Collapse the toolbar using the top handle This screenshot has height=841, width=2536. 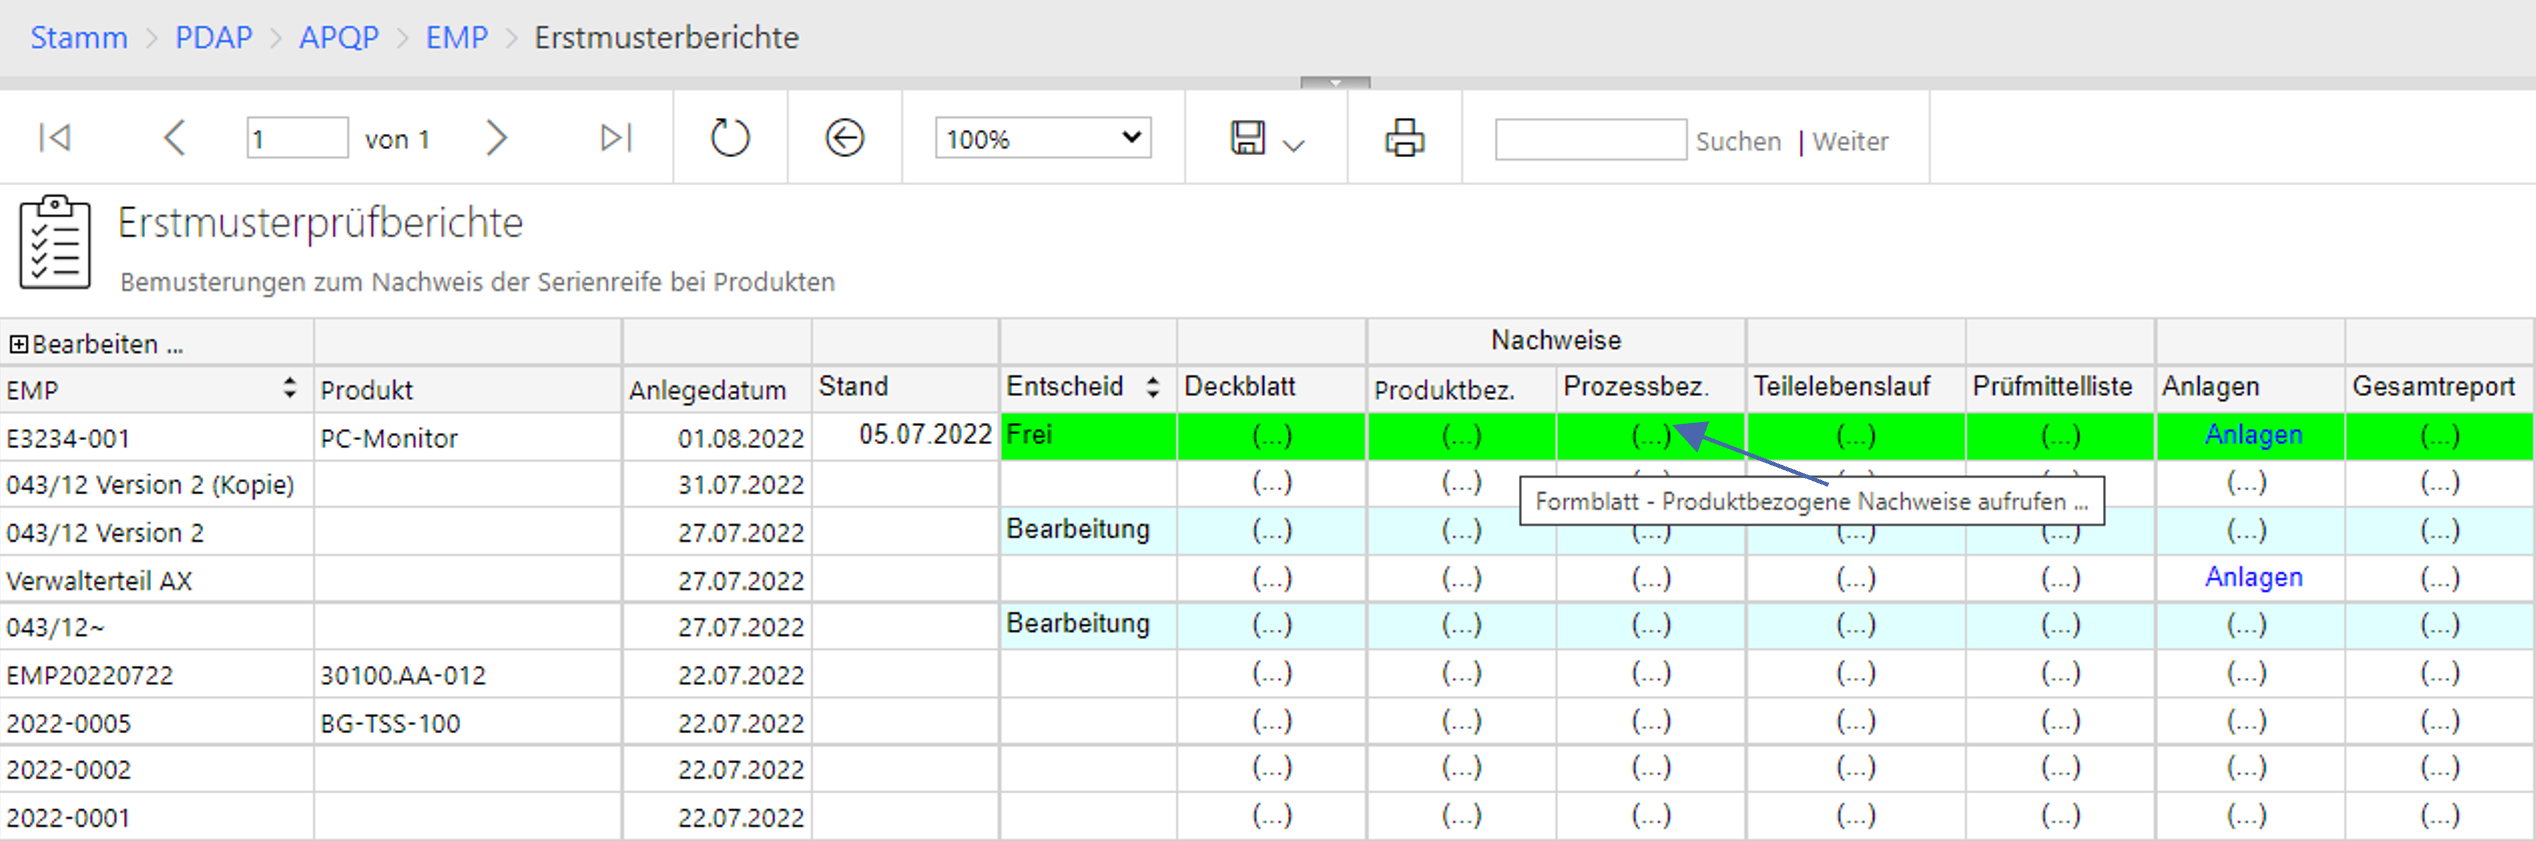(x=1335, y=82)
